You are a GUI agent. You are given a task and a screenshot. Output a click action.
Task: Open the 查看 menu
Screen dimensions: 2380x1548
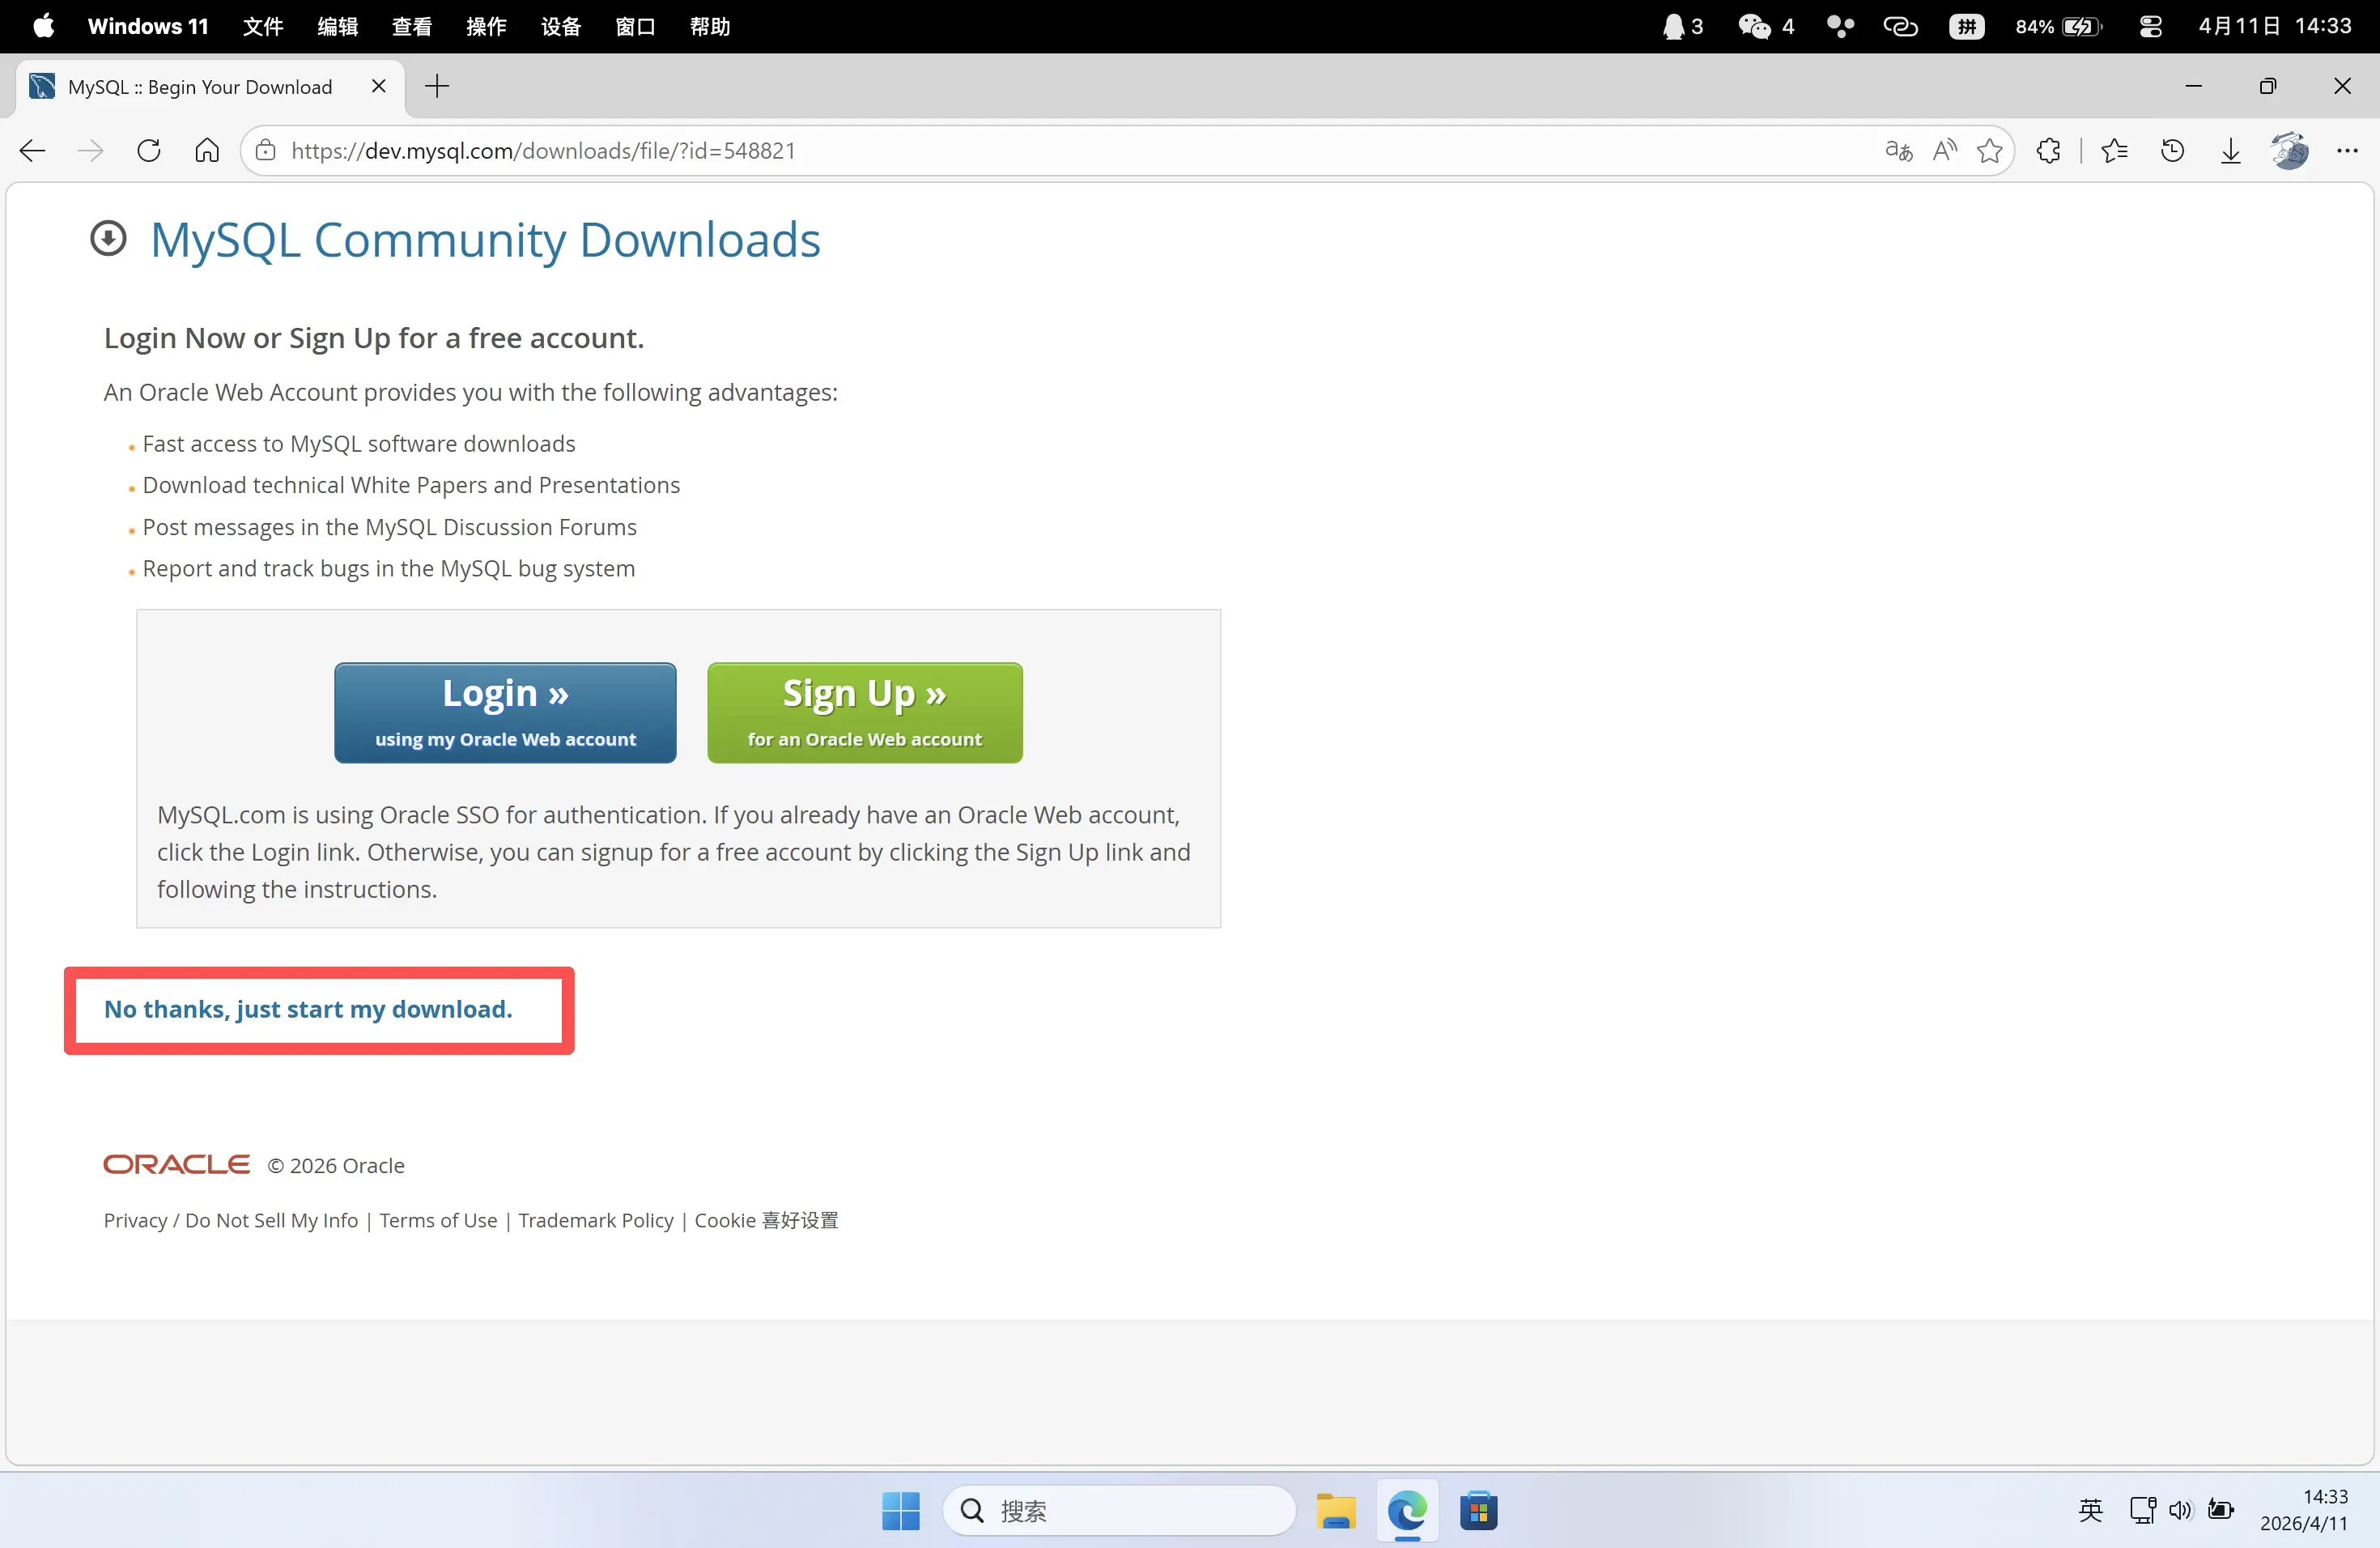411,26
